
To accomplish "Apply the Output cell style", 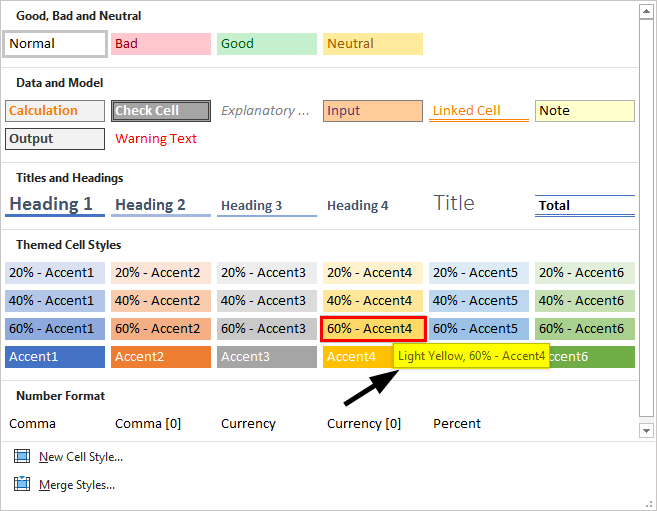I will point(55,139).
